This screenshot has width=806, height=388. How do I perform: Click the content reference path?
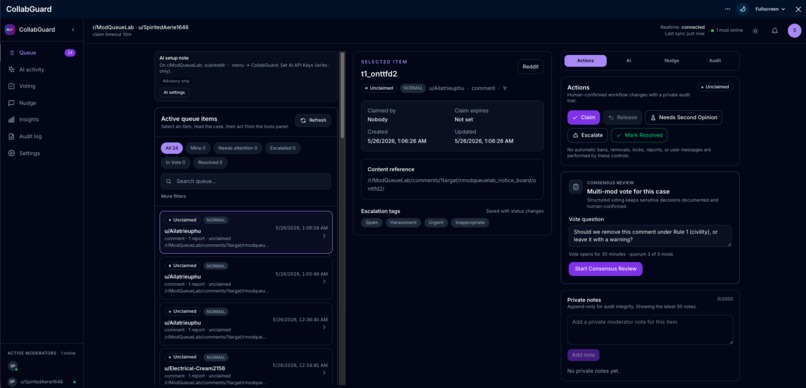(x=451, y=184)
